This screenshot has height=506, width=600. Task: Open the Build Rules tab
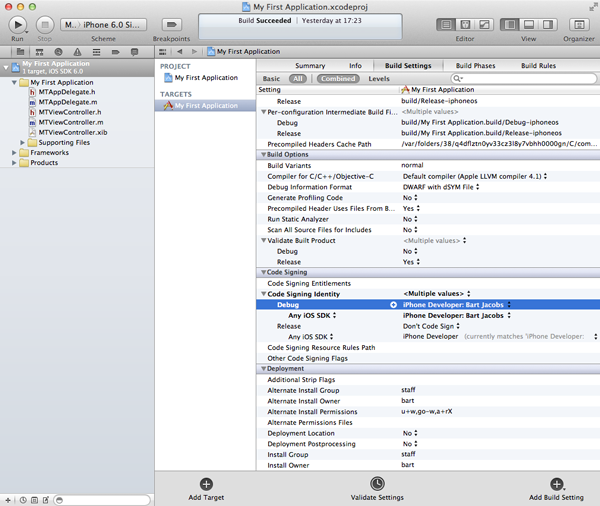(538, 66)
